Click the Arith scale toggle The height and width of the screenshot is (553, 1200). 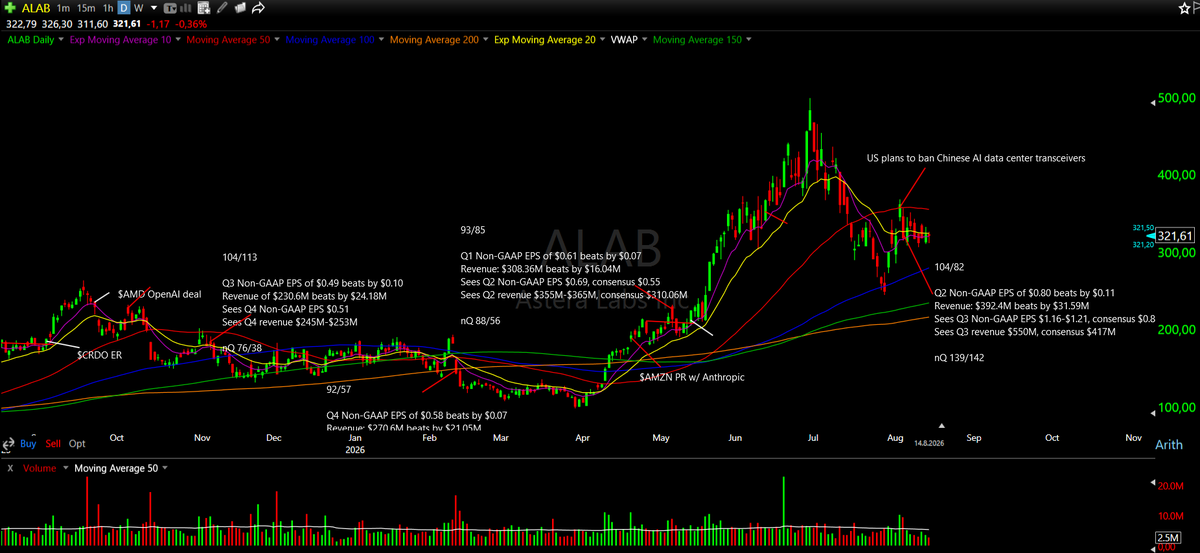(1170, 444)
